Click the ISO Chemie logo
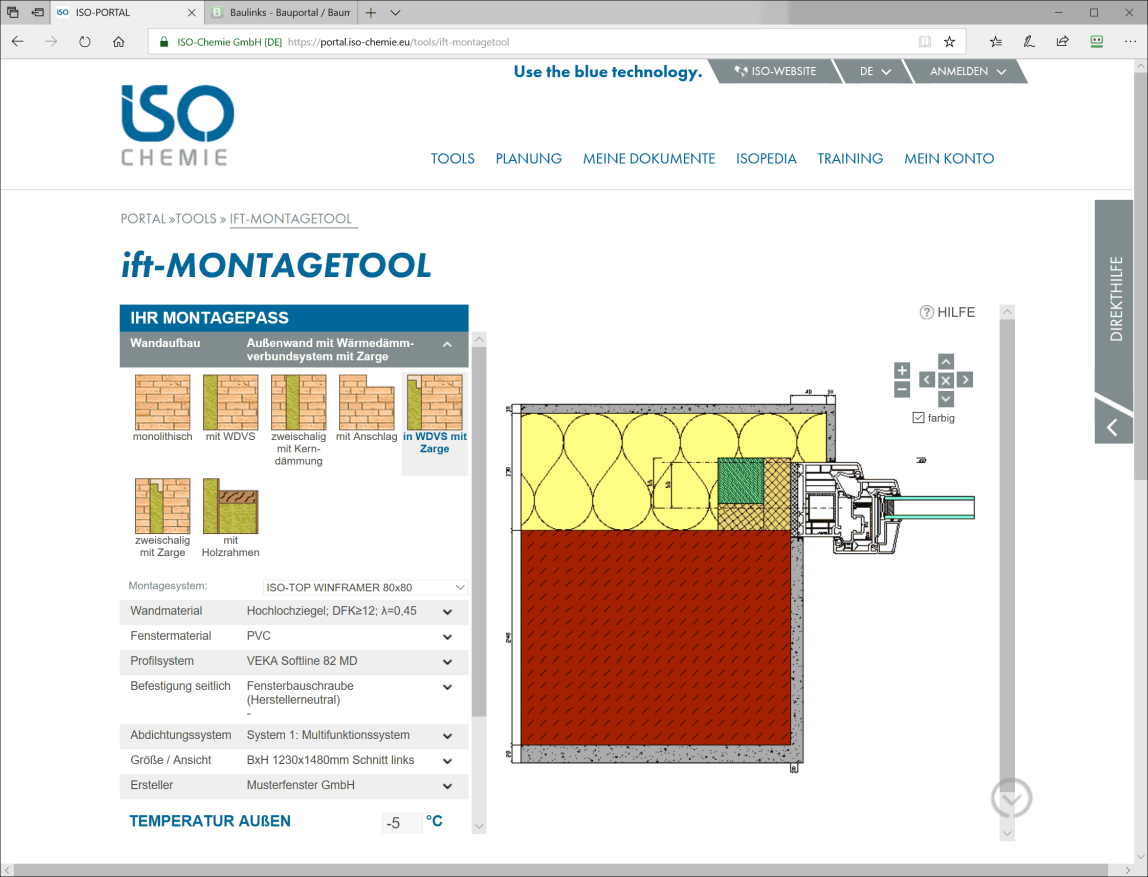The width and height of the screenshot is (1148, 877). (176, 124)
